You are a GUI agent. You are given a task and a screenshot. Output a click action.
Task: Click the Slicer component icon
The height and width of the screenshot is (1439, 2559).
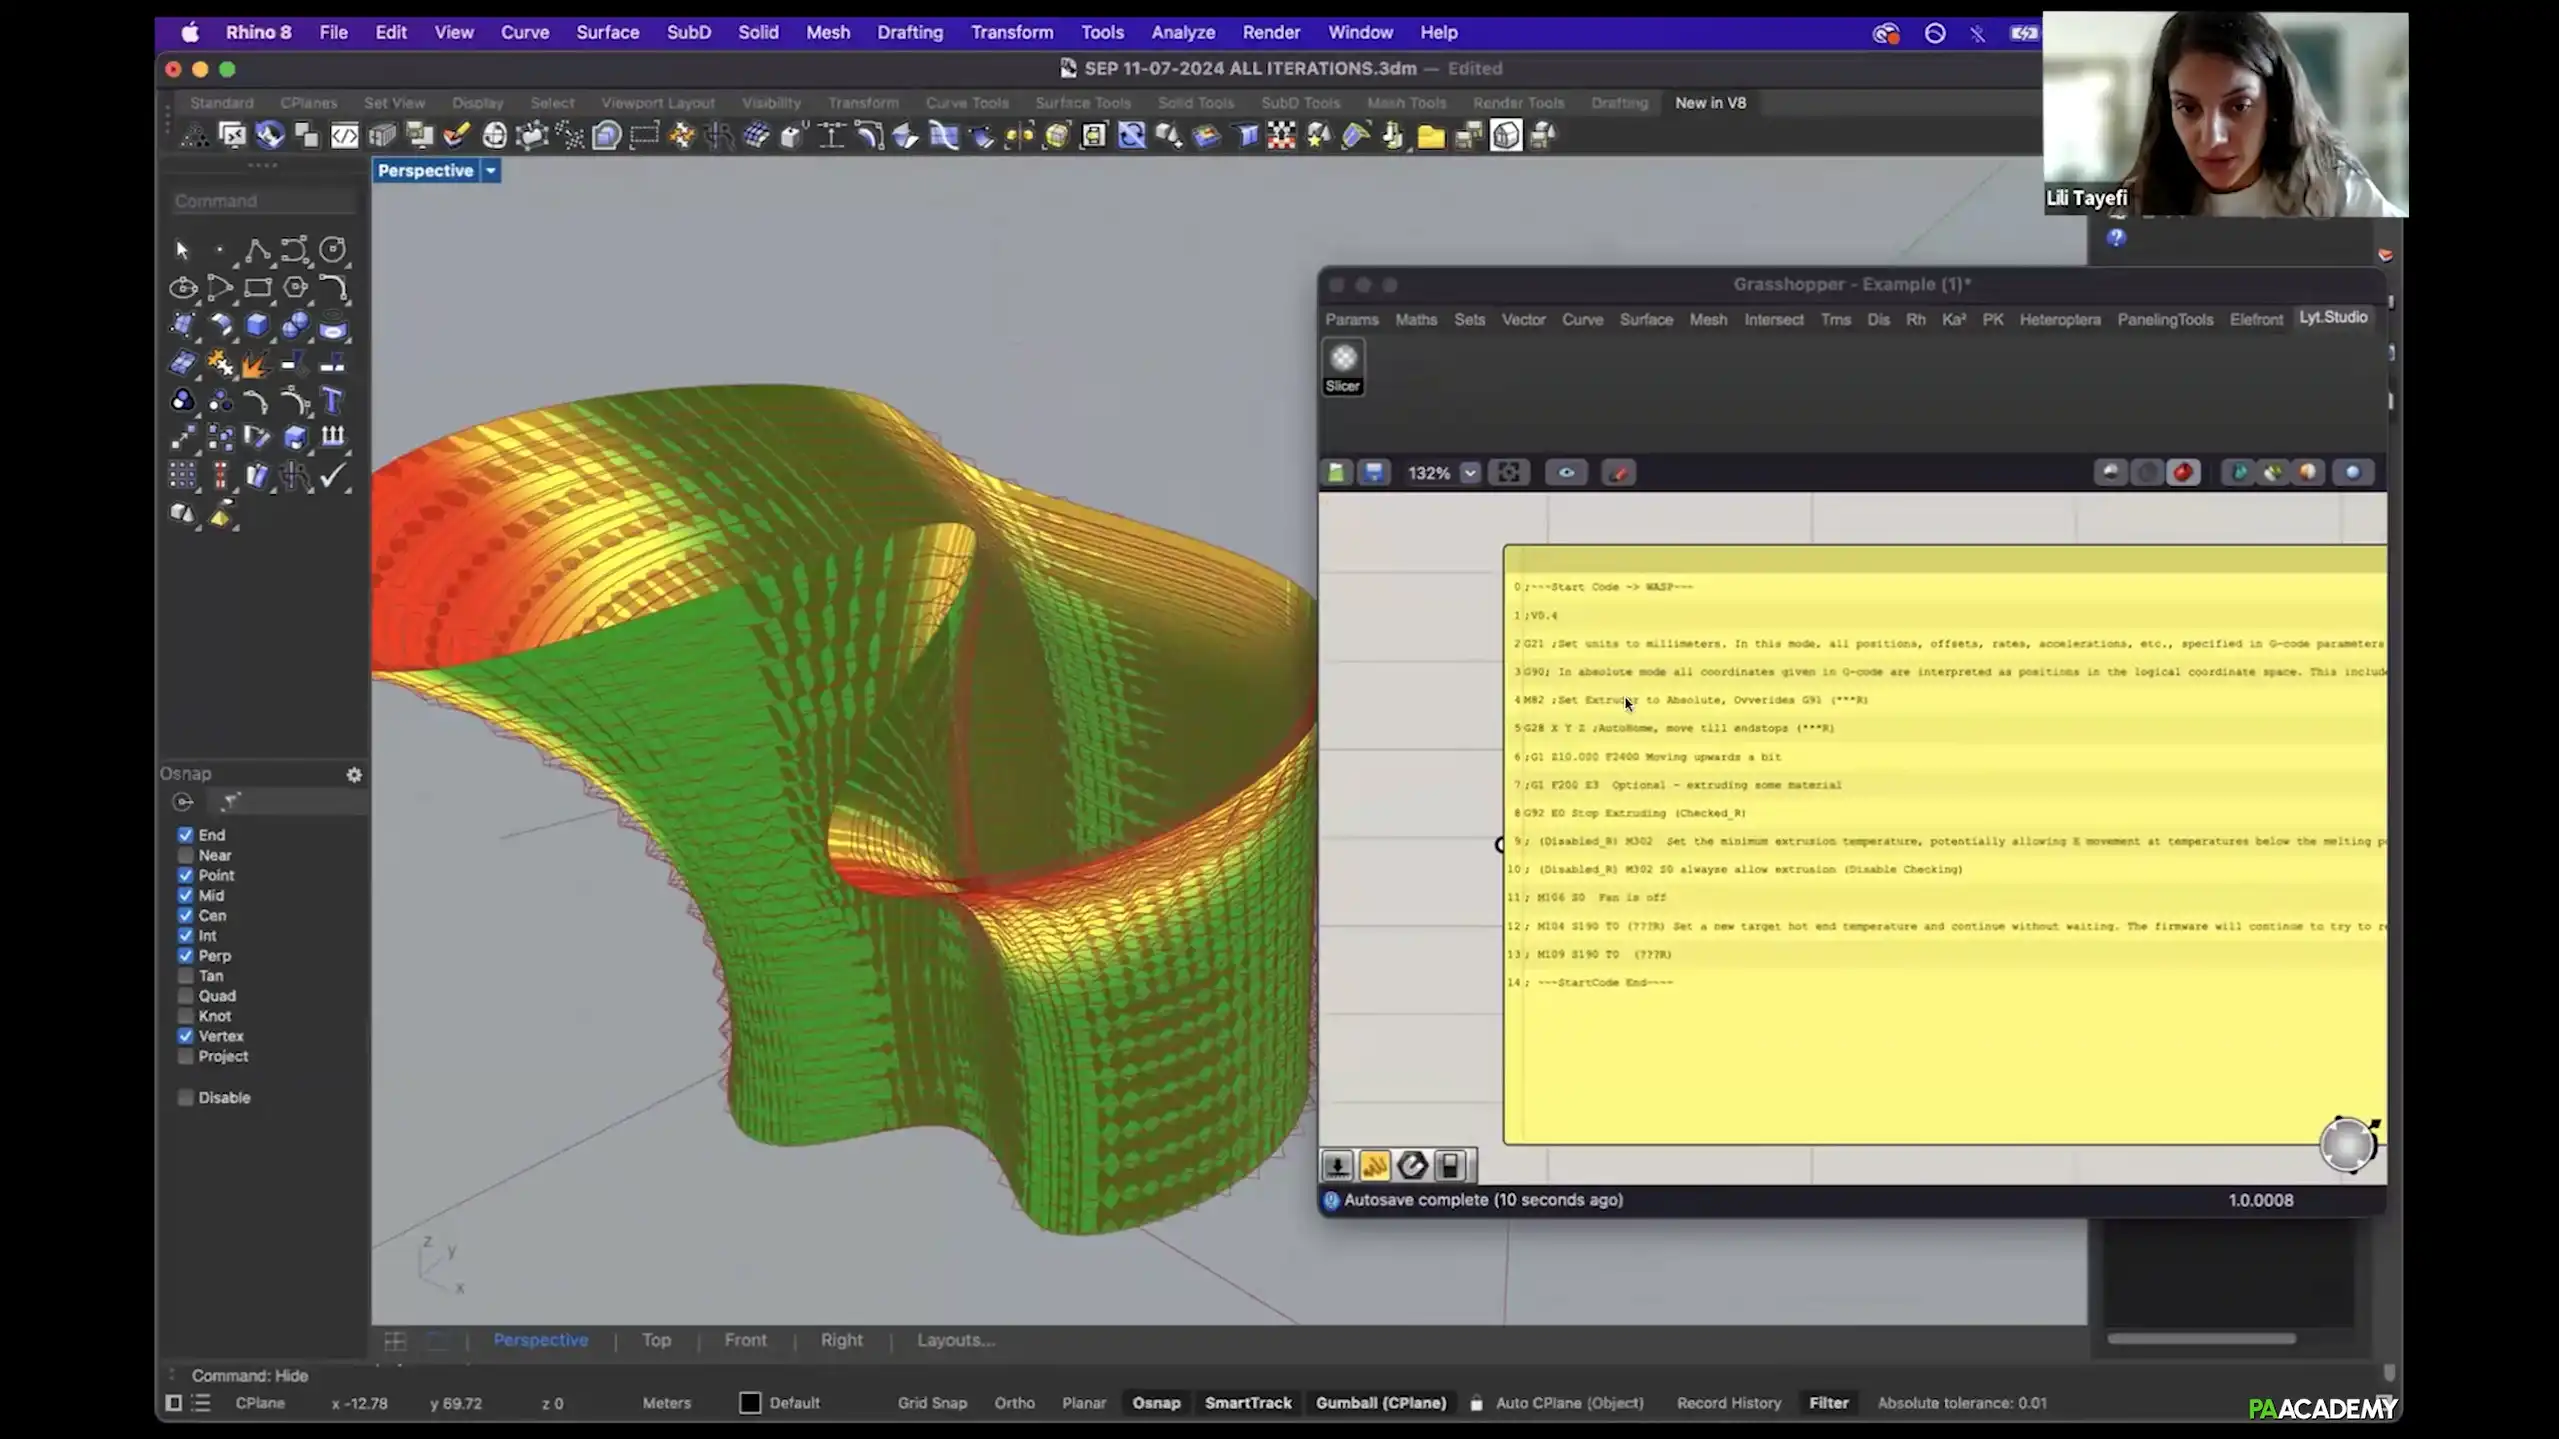pos(1343,359)
